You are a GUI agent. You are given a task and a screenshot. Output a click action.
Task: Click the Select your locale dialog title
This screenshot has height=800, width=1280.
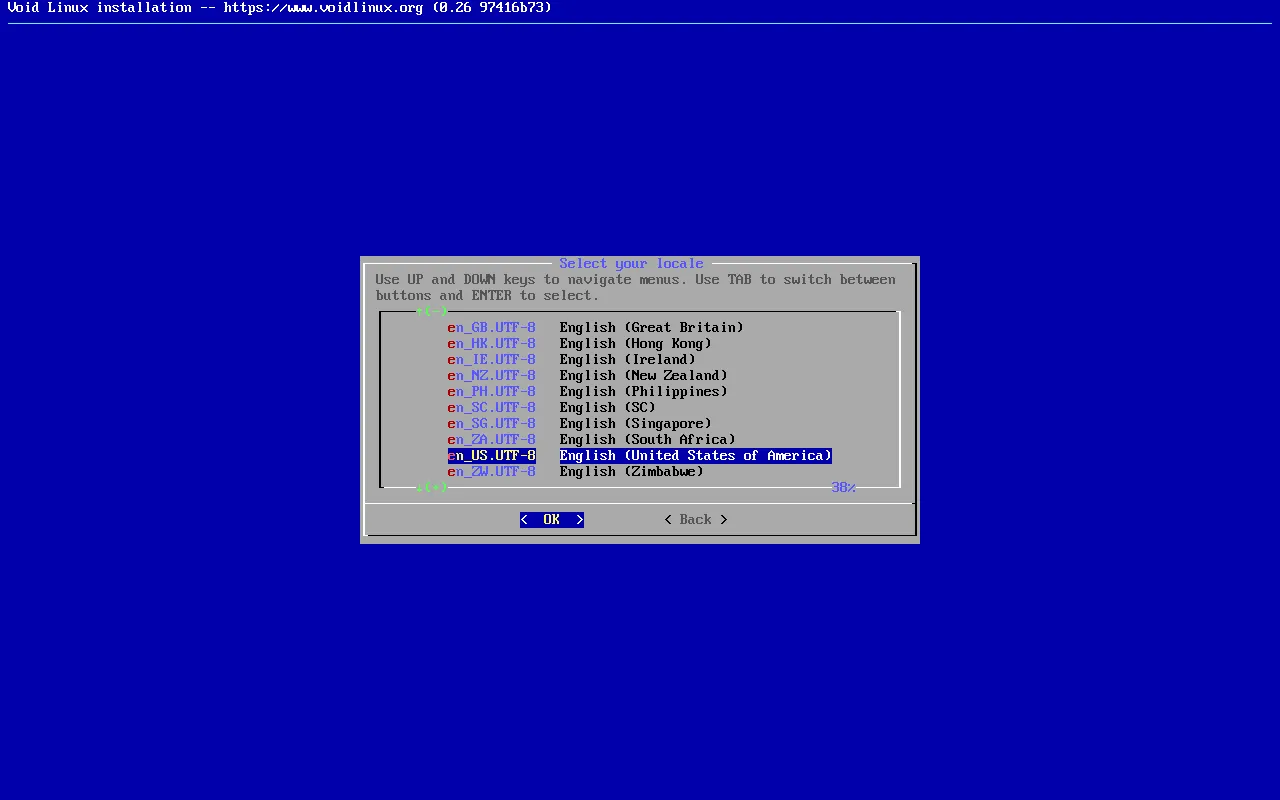click(632, 264)
